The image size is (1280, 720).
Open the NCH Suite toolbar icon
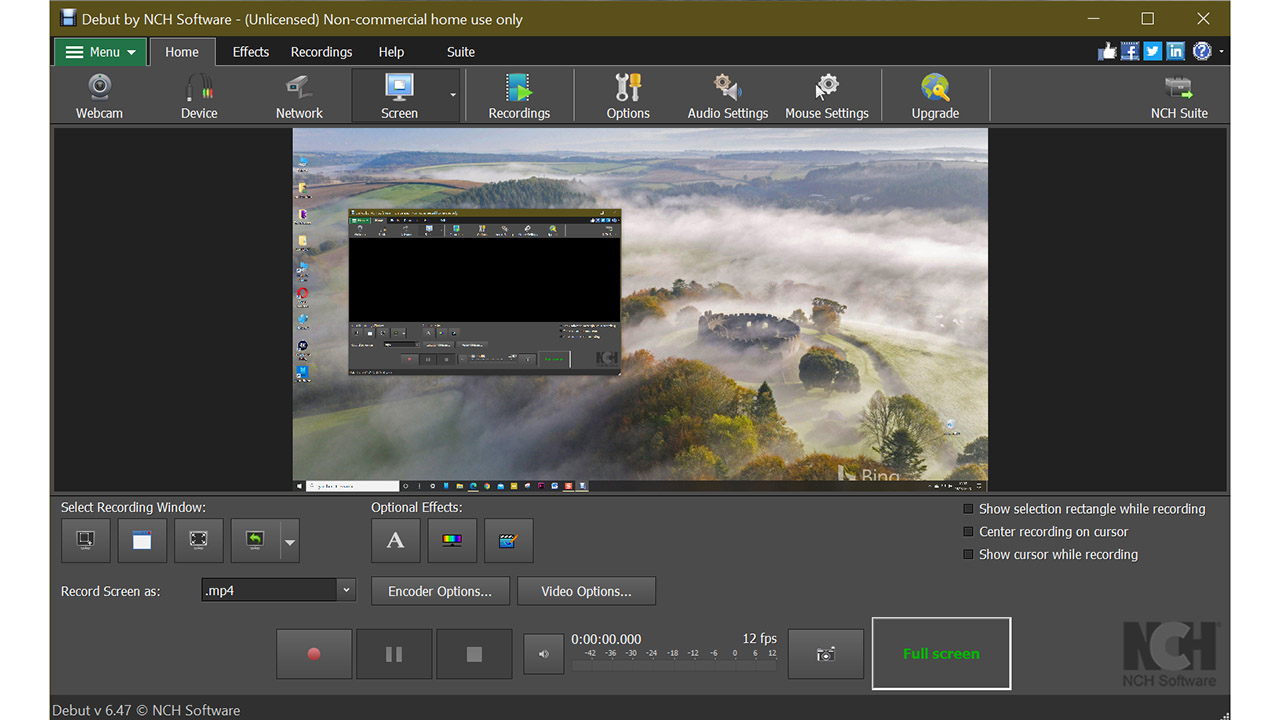click(1179, 96)
